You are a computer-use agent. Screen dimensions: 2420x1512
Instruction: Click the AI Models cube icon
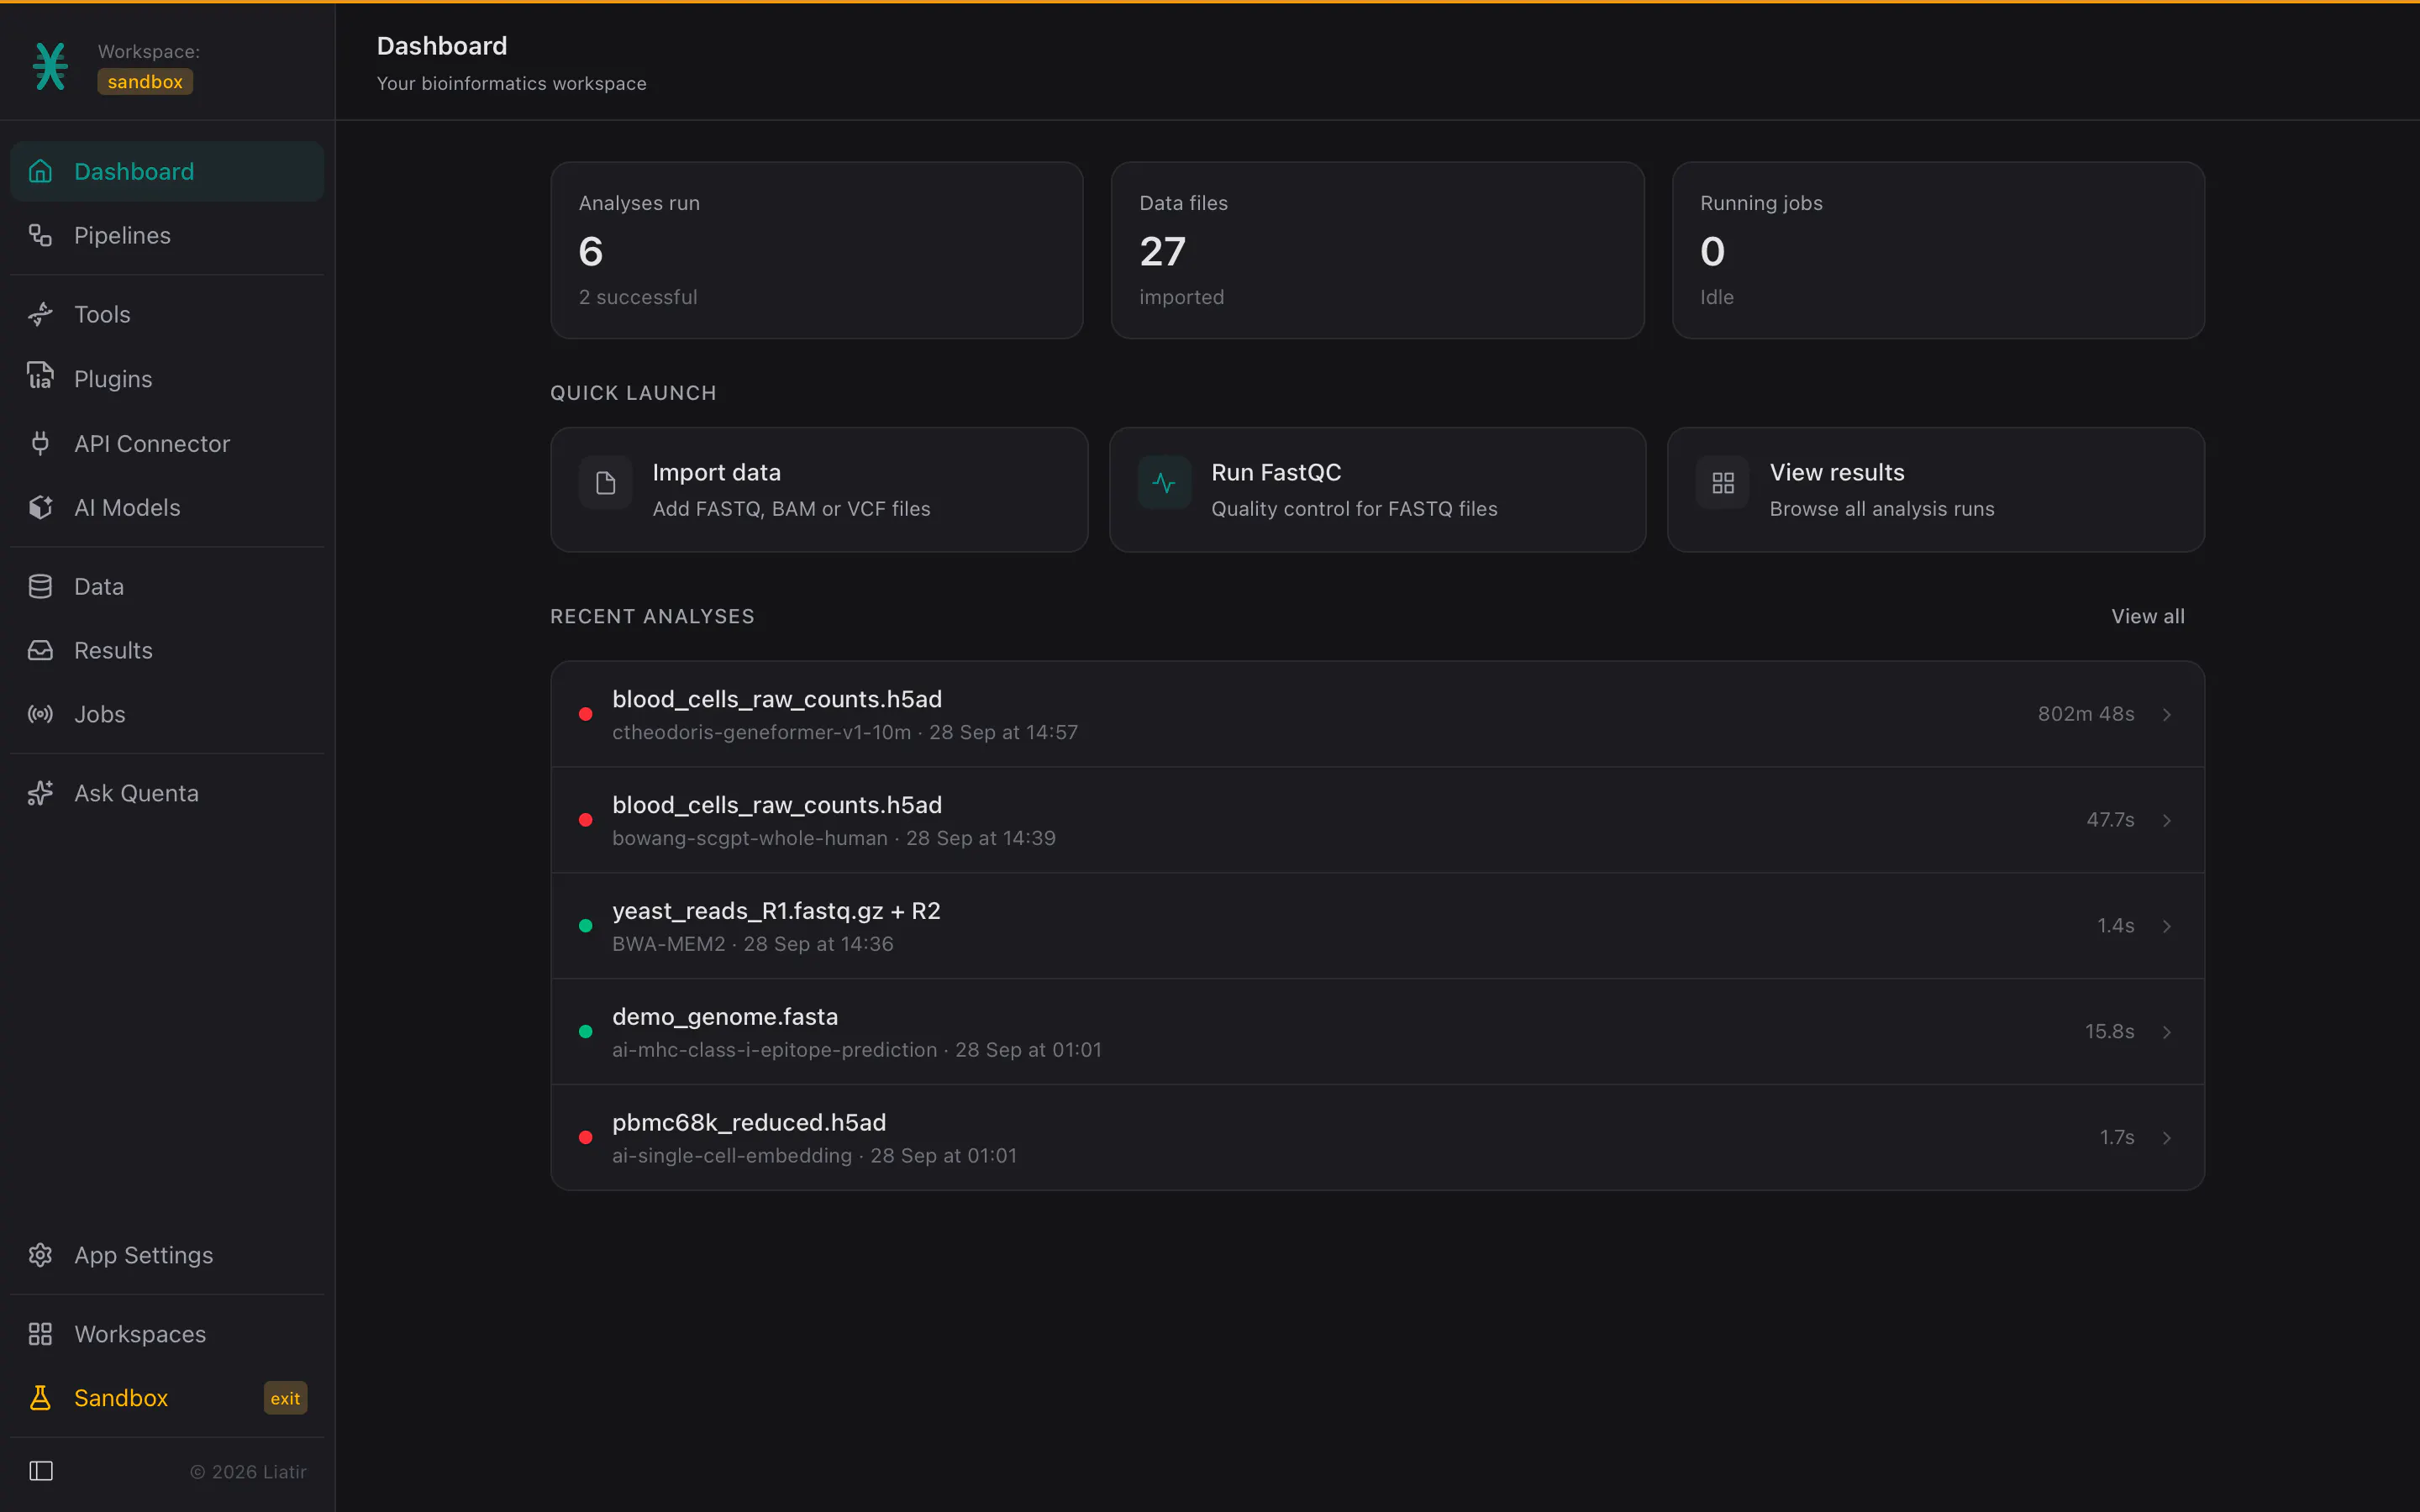coord(40,507)
